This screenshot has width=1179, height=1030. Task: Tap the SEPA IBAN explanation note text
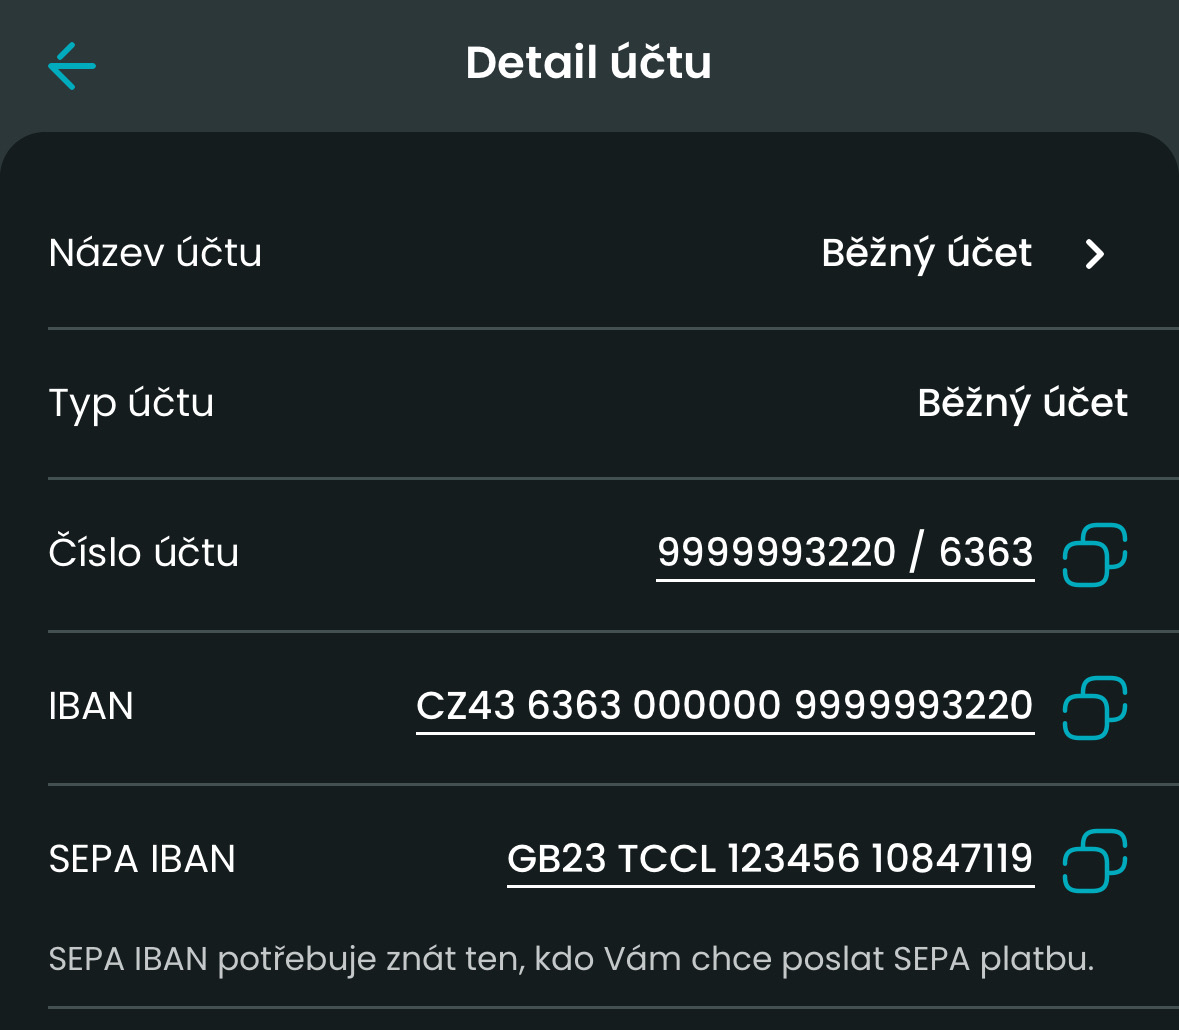[x=571, y=960]
